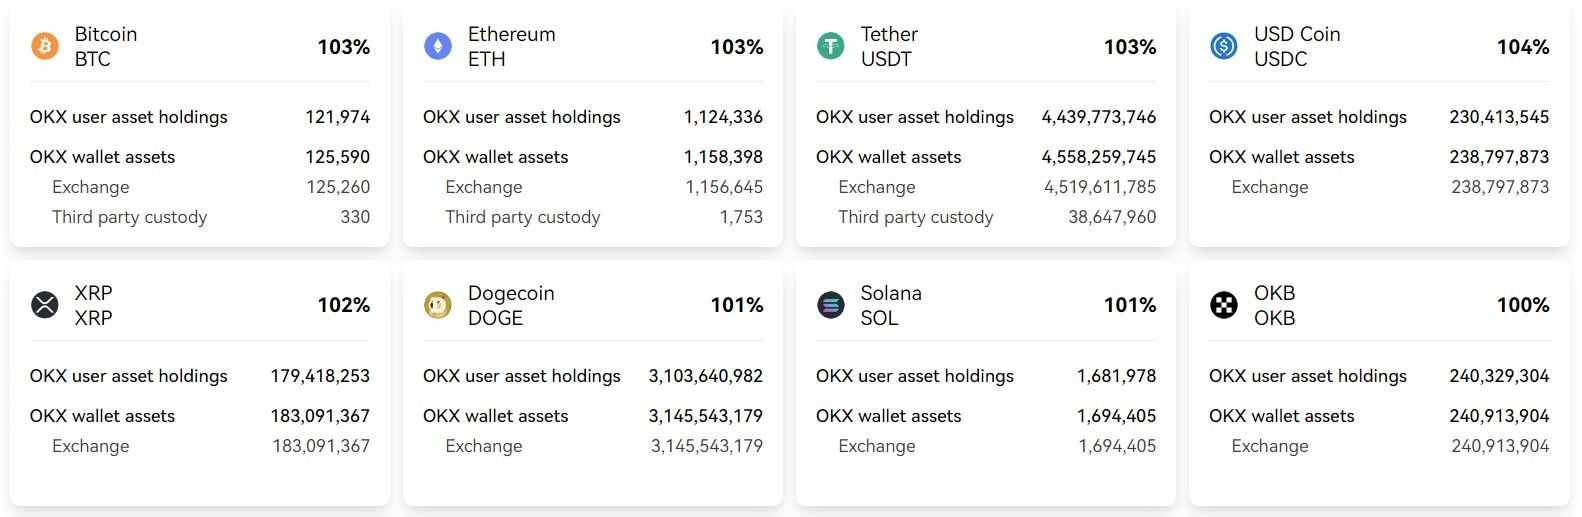This screenshot has width=1582, height=517.
Task: Click the USD Coin blue logo icon
Action: [x=1224, y=46]
